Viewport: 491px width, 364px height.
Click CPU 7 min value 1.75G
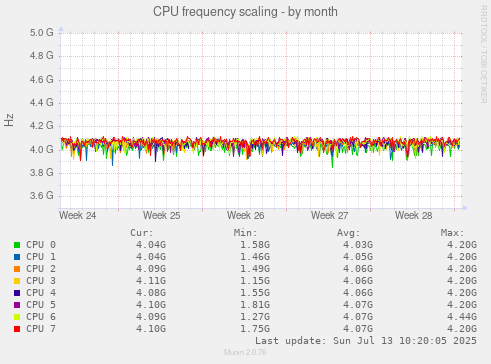tap(255, 329)
